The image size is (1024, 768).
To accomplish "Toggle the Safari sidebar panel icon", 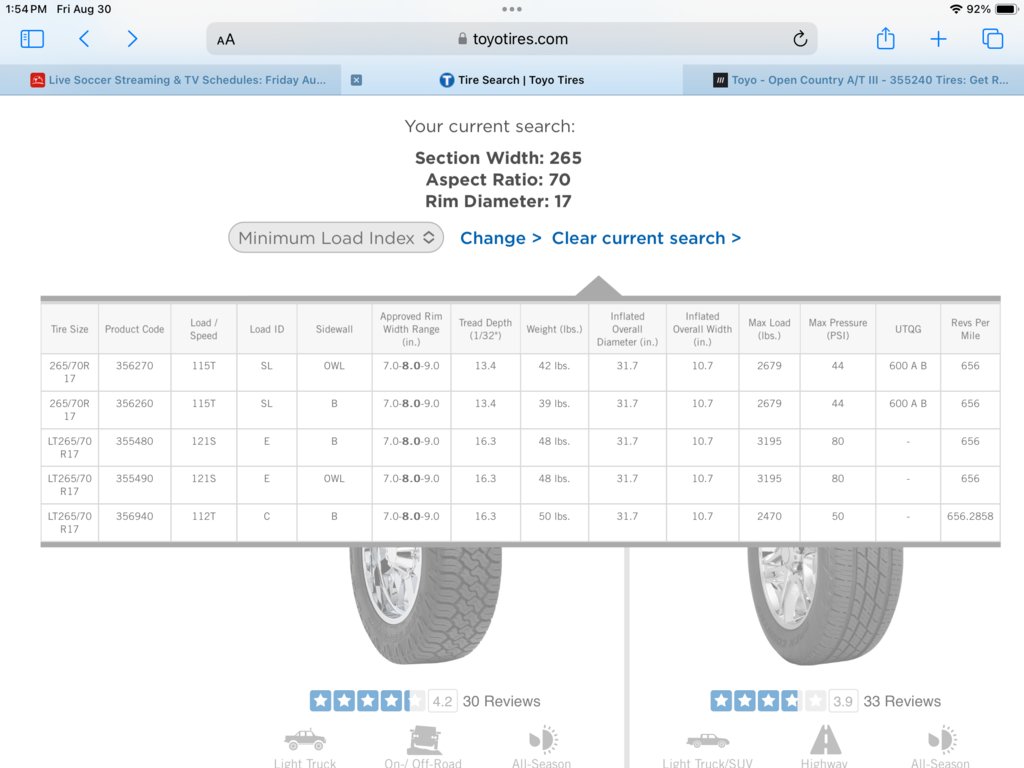I will tap(32, 39).
